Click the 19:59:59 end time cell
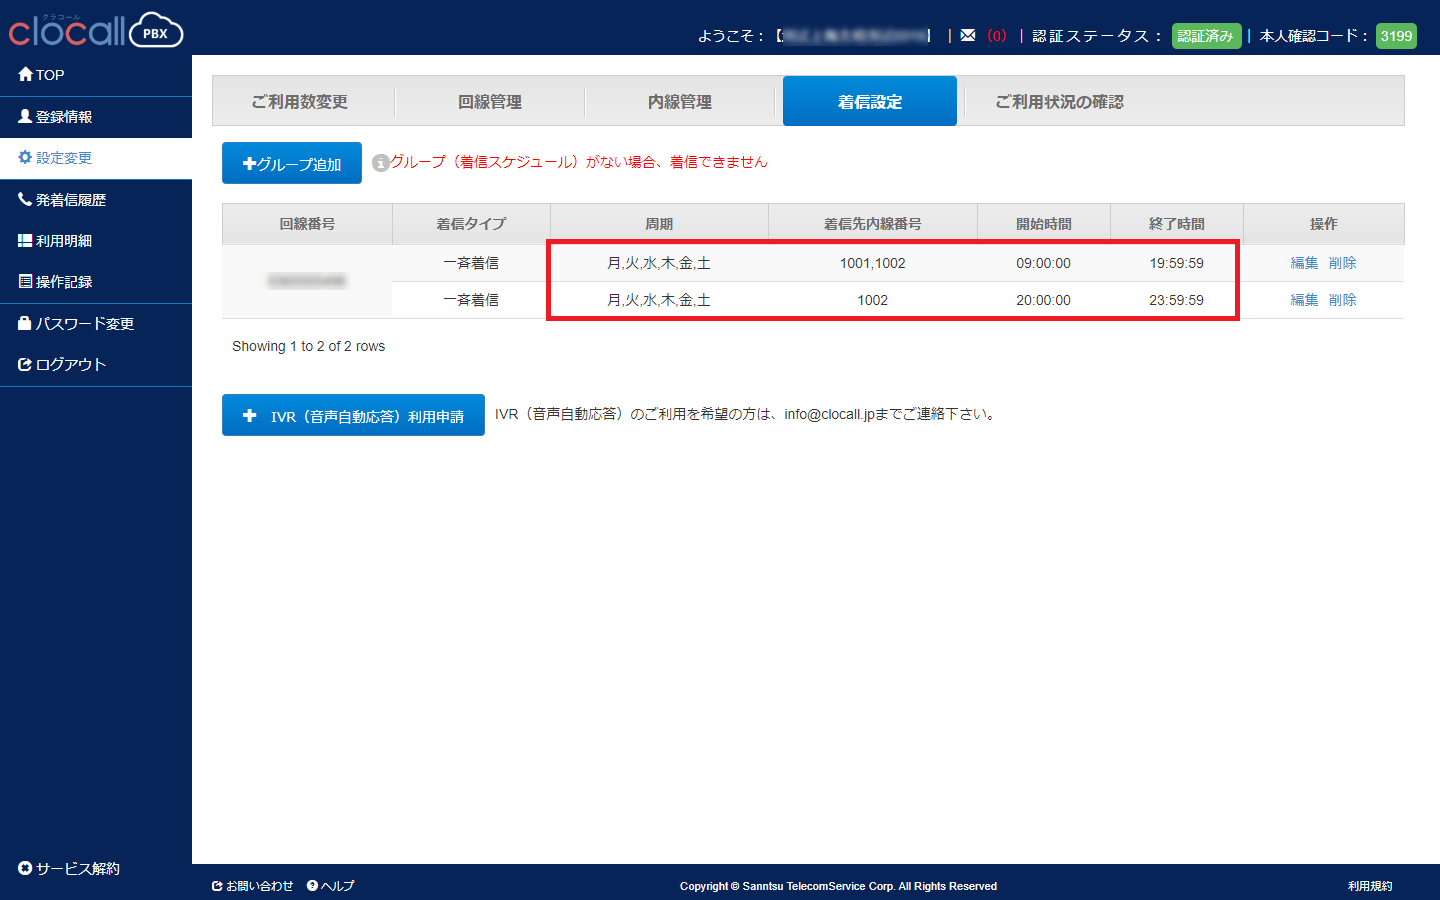The height and width of the screenshot is (900, 1440). (1177, 263)
